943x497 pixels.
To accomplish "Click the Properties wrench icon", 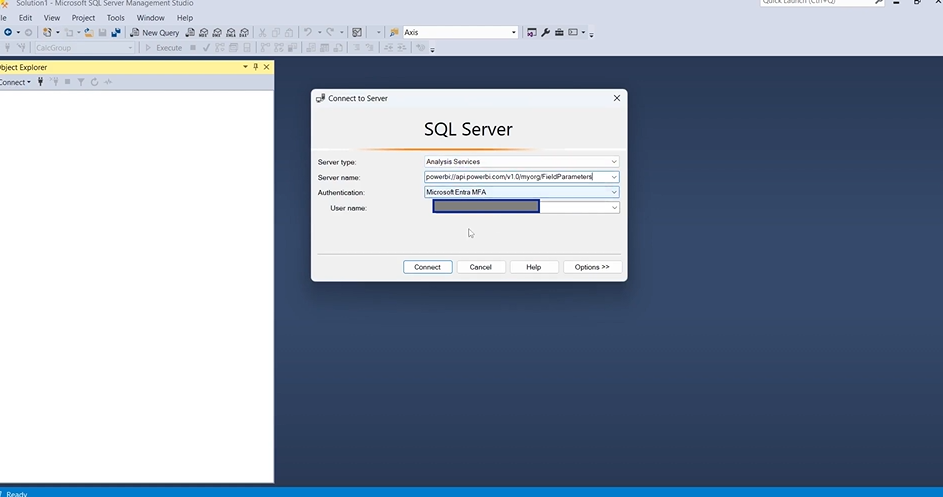I will pos(545,32).
